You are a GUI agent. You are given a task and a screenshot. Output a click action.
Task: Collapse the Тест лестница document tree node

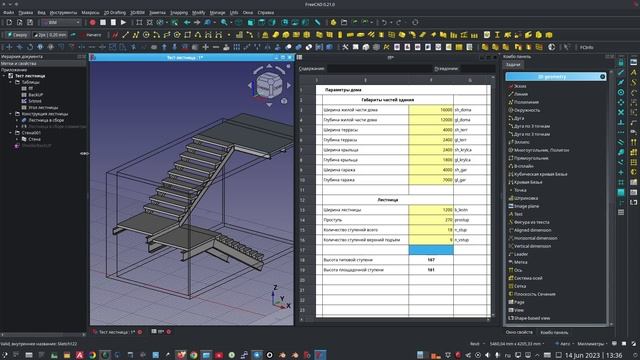(x=4, y=76)
